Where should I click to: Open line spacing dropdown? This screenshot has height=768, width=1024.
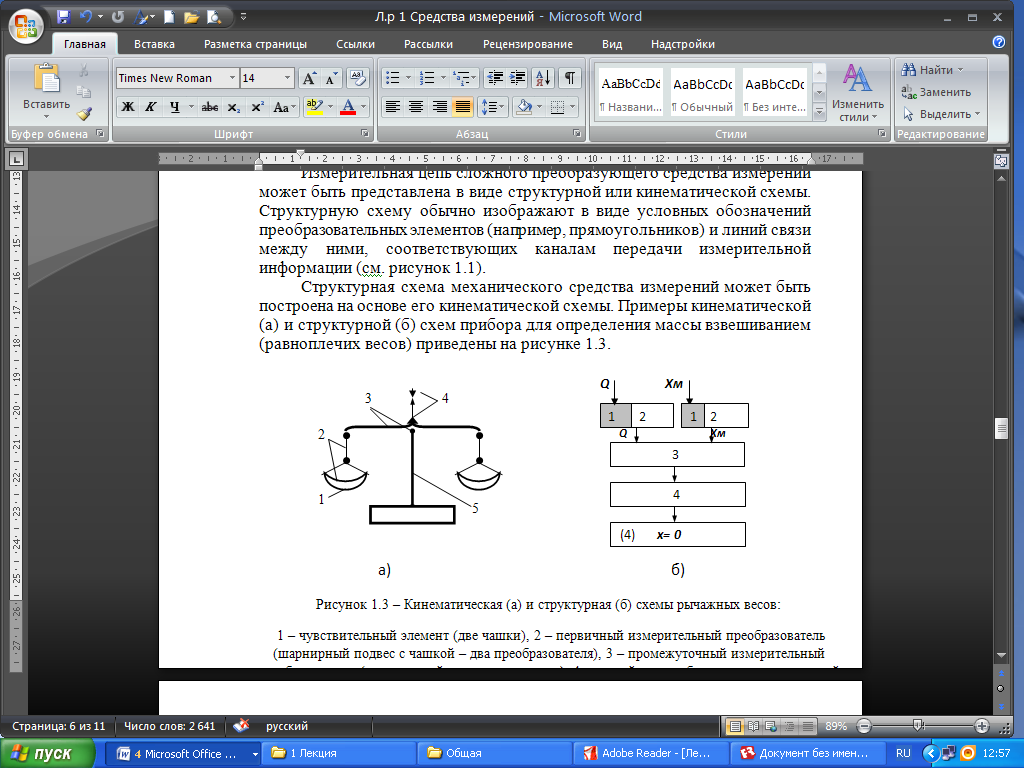point(493,106)
